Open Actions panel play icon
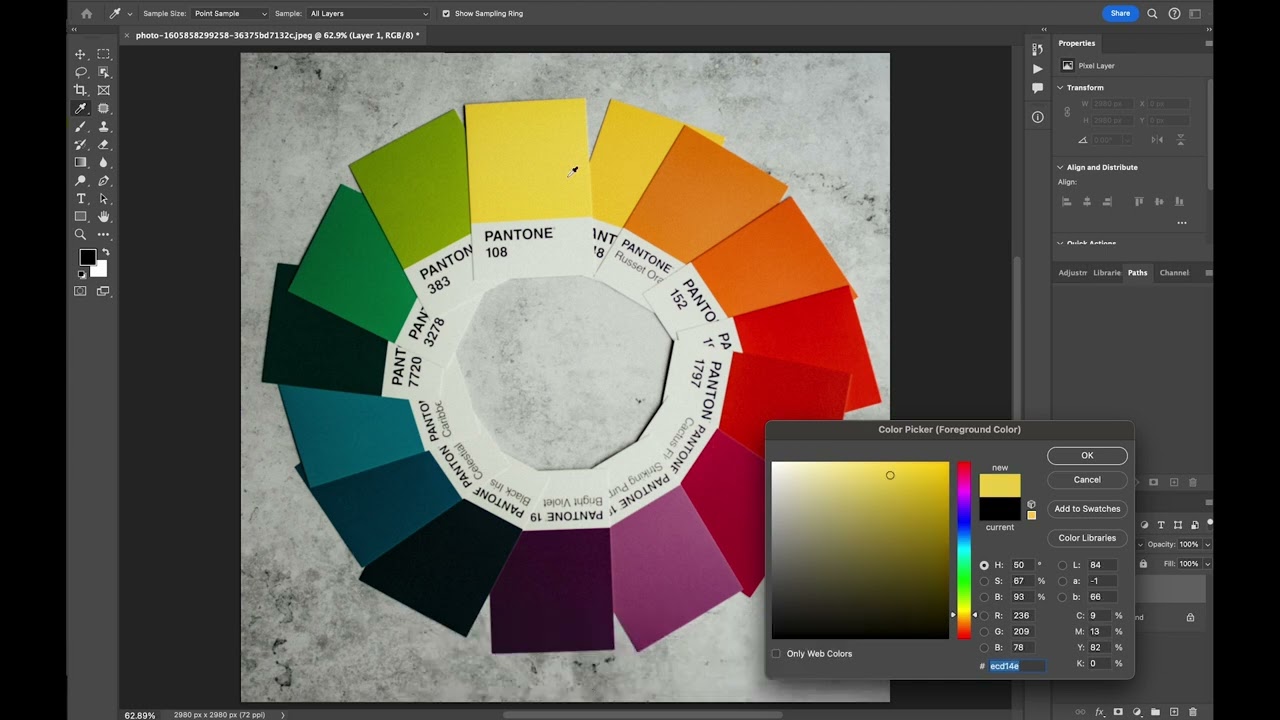The image size is (1280, 720). pos(1037,68)
